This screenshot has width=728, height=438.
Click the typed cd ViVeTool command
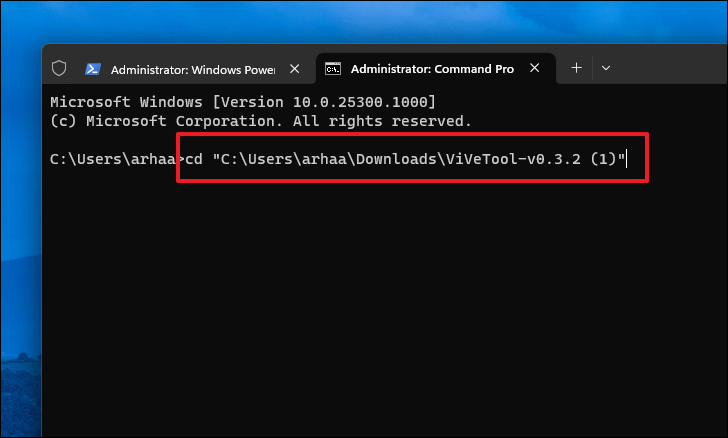click(405, 159)
